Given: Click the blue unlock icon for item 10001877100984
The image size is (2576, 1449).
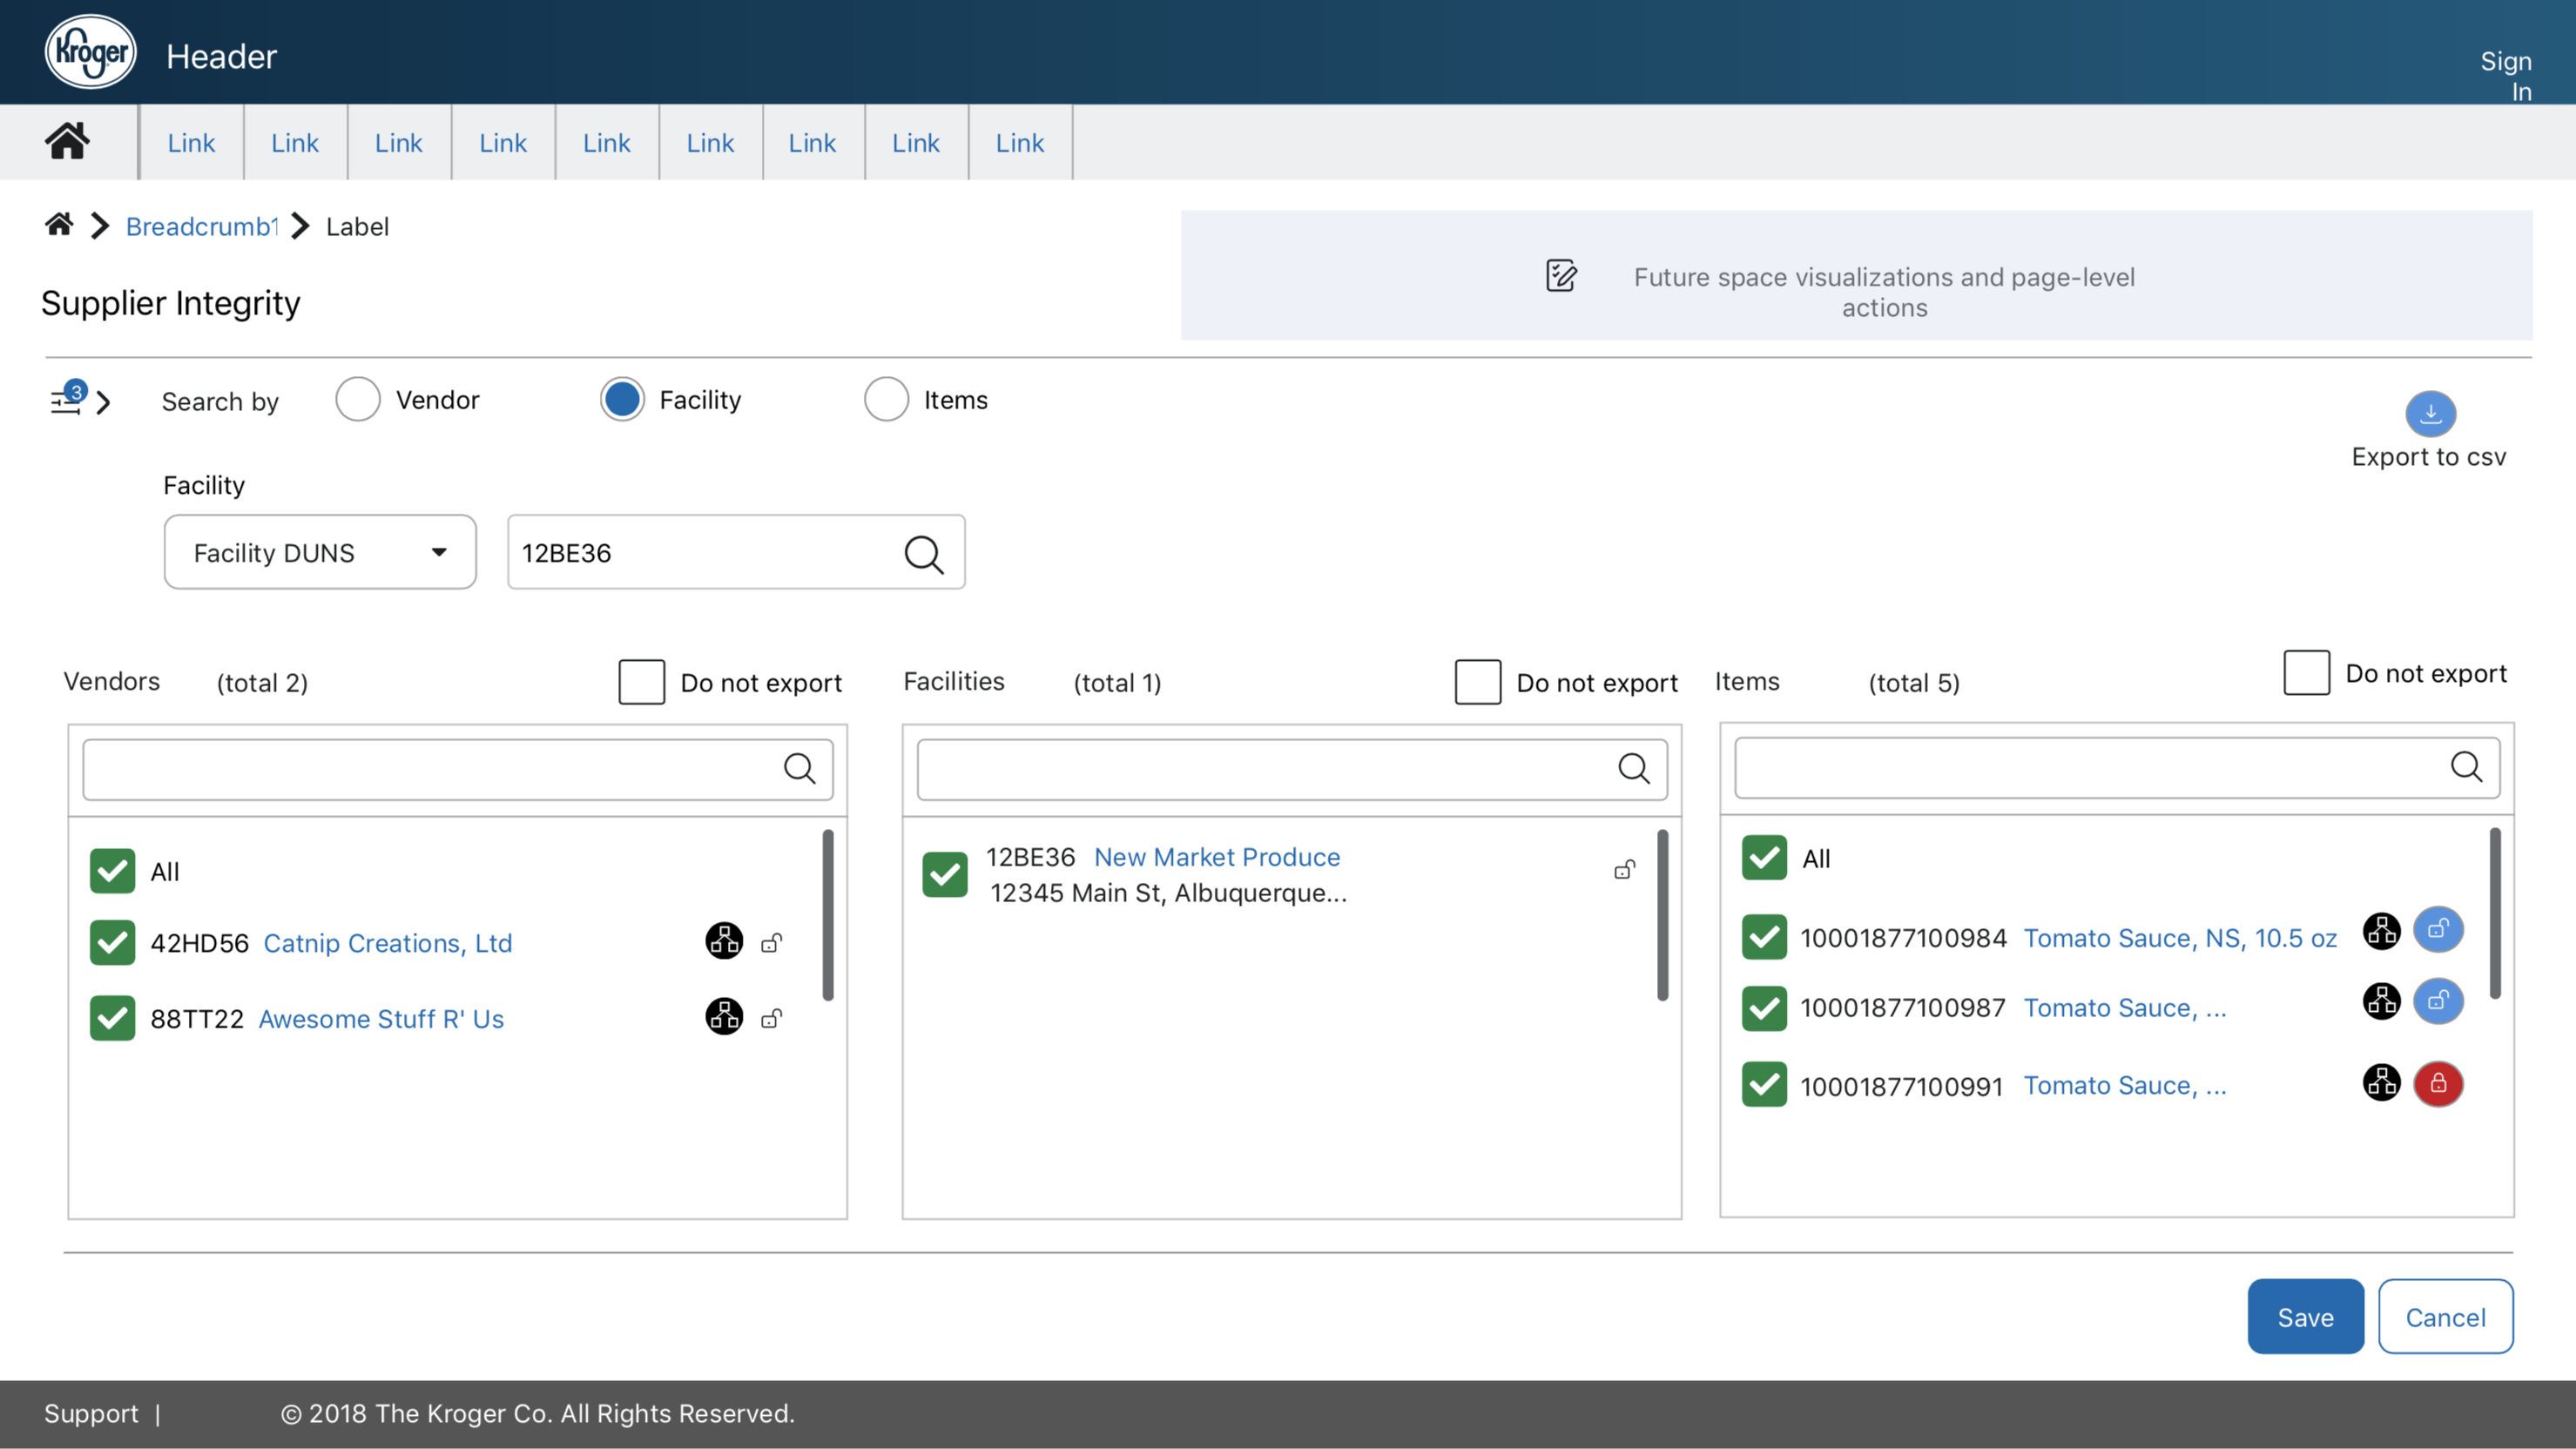Looking at the screenshot, I should coord(2438,930).
